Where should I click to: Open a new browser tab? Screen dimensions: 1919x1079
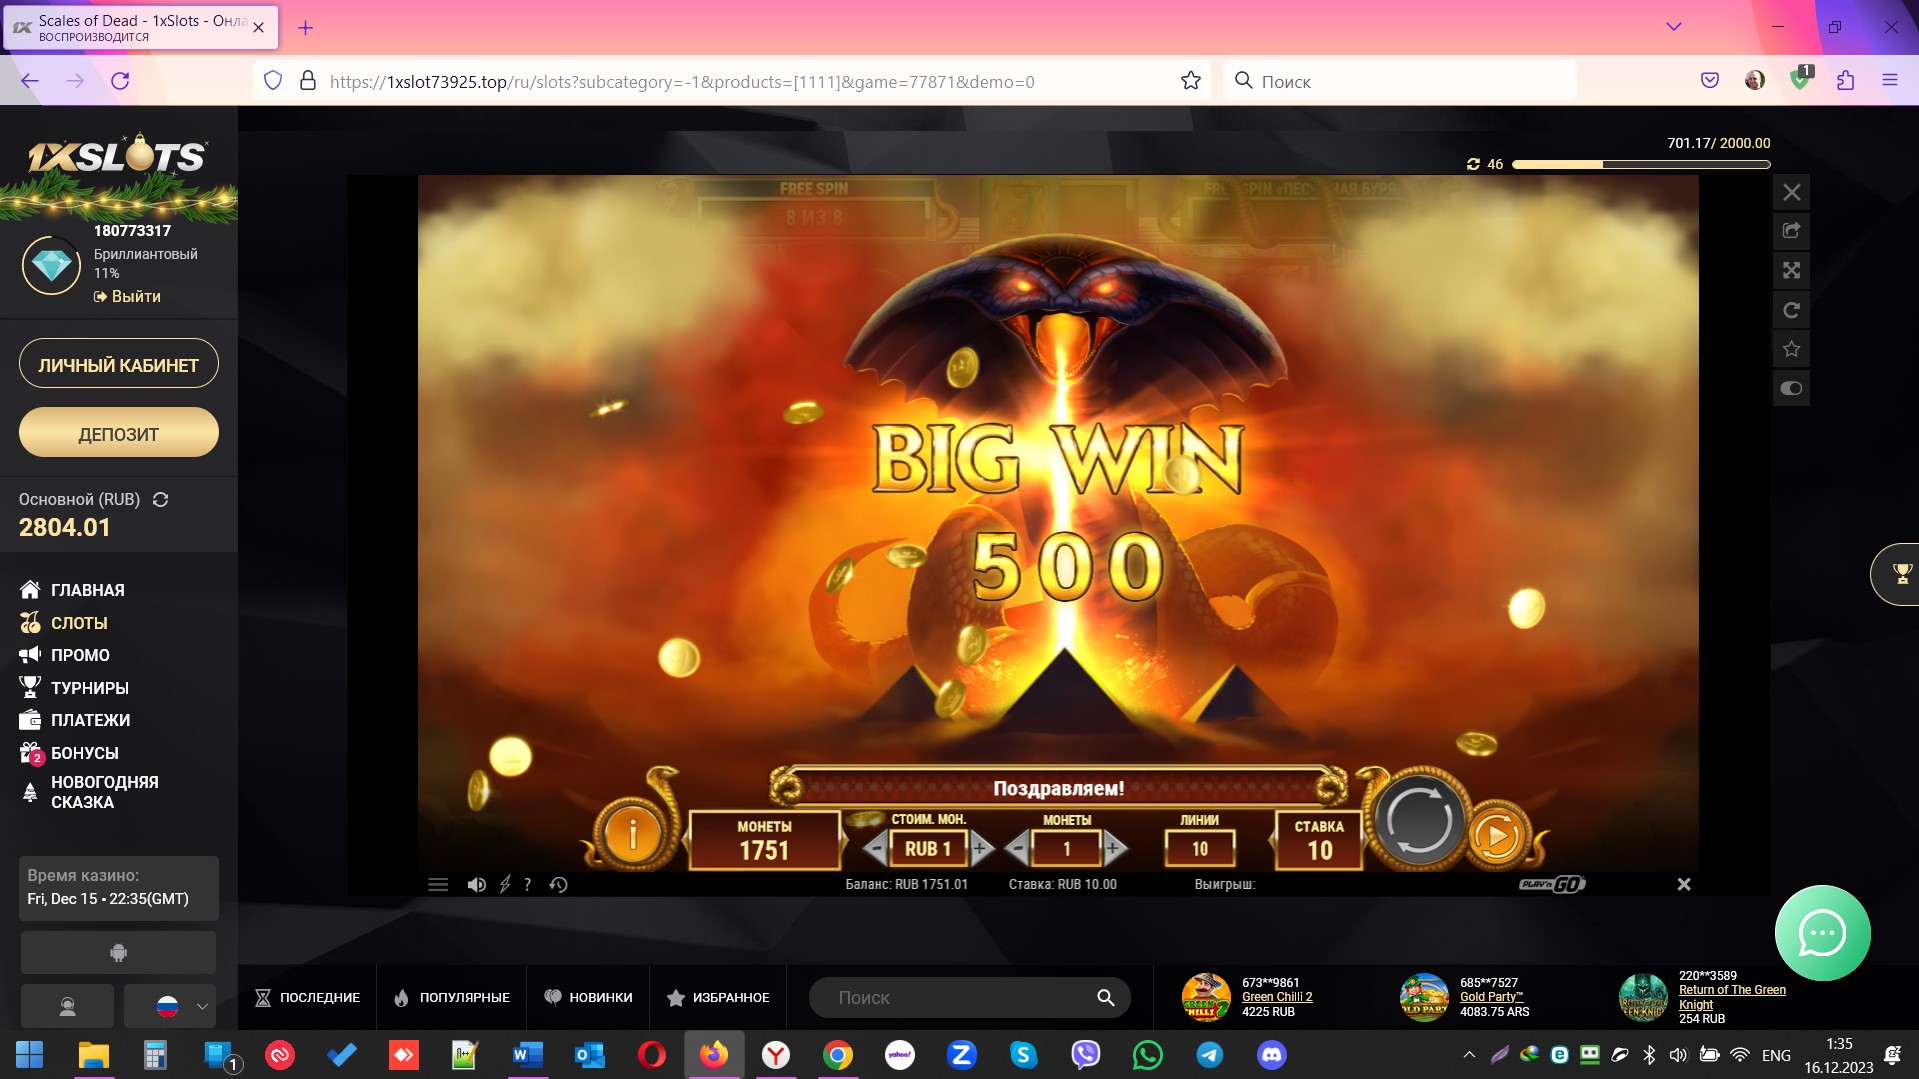[305, 28]
